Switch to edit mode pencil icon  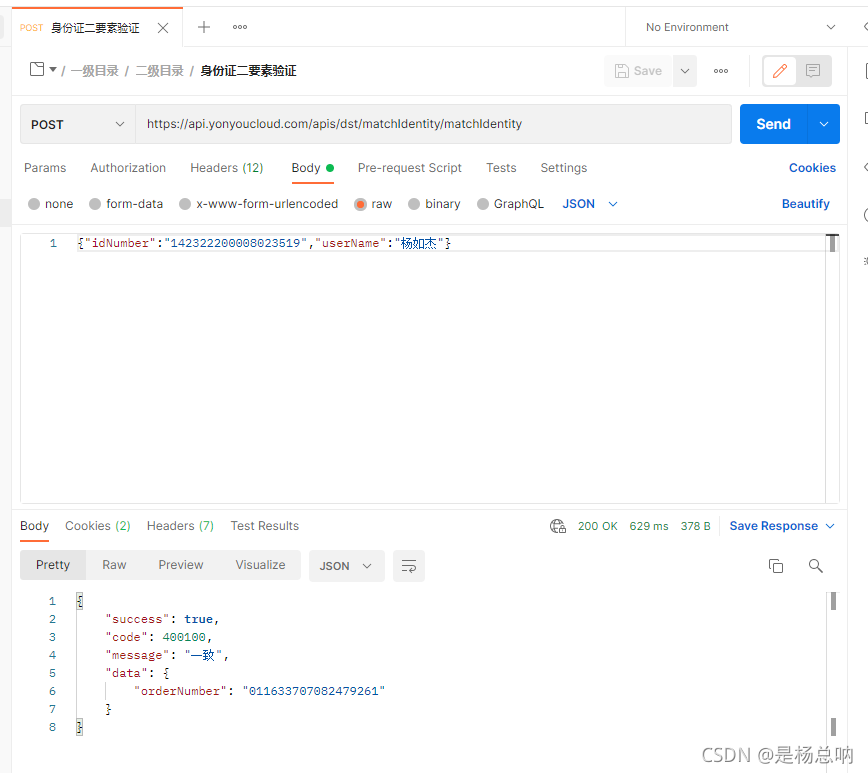(x=780, y=71)
